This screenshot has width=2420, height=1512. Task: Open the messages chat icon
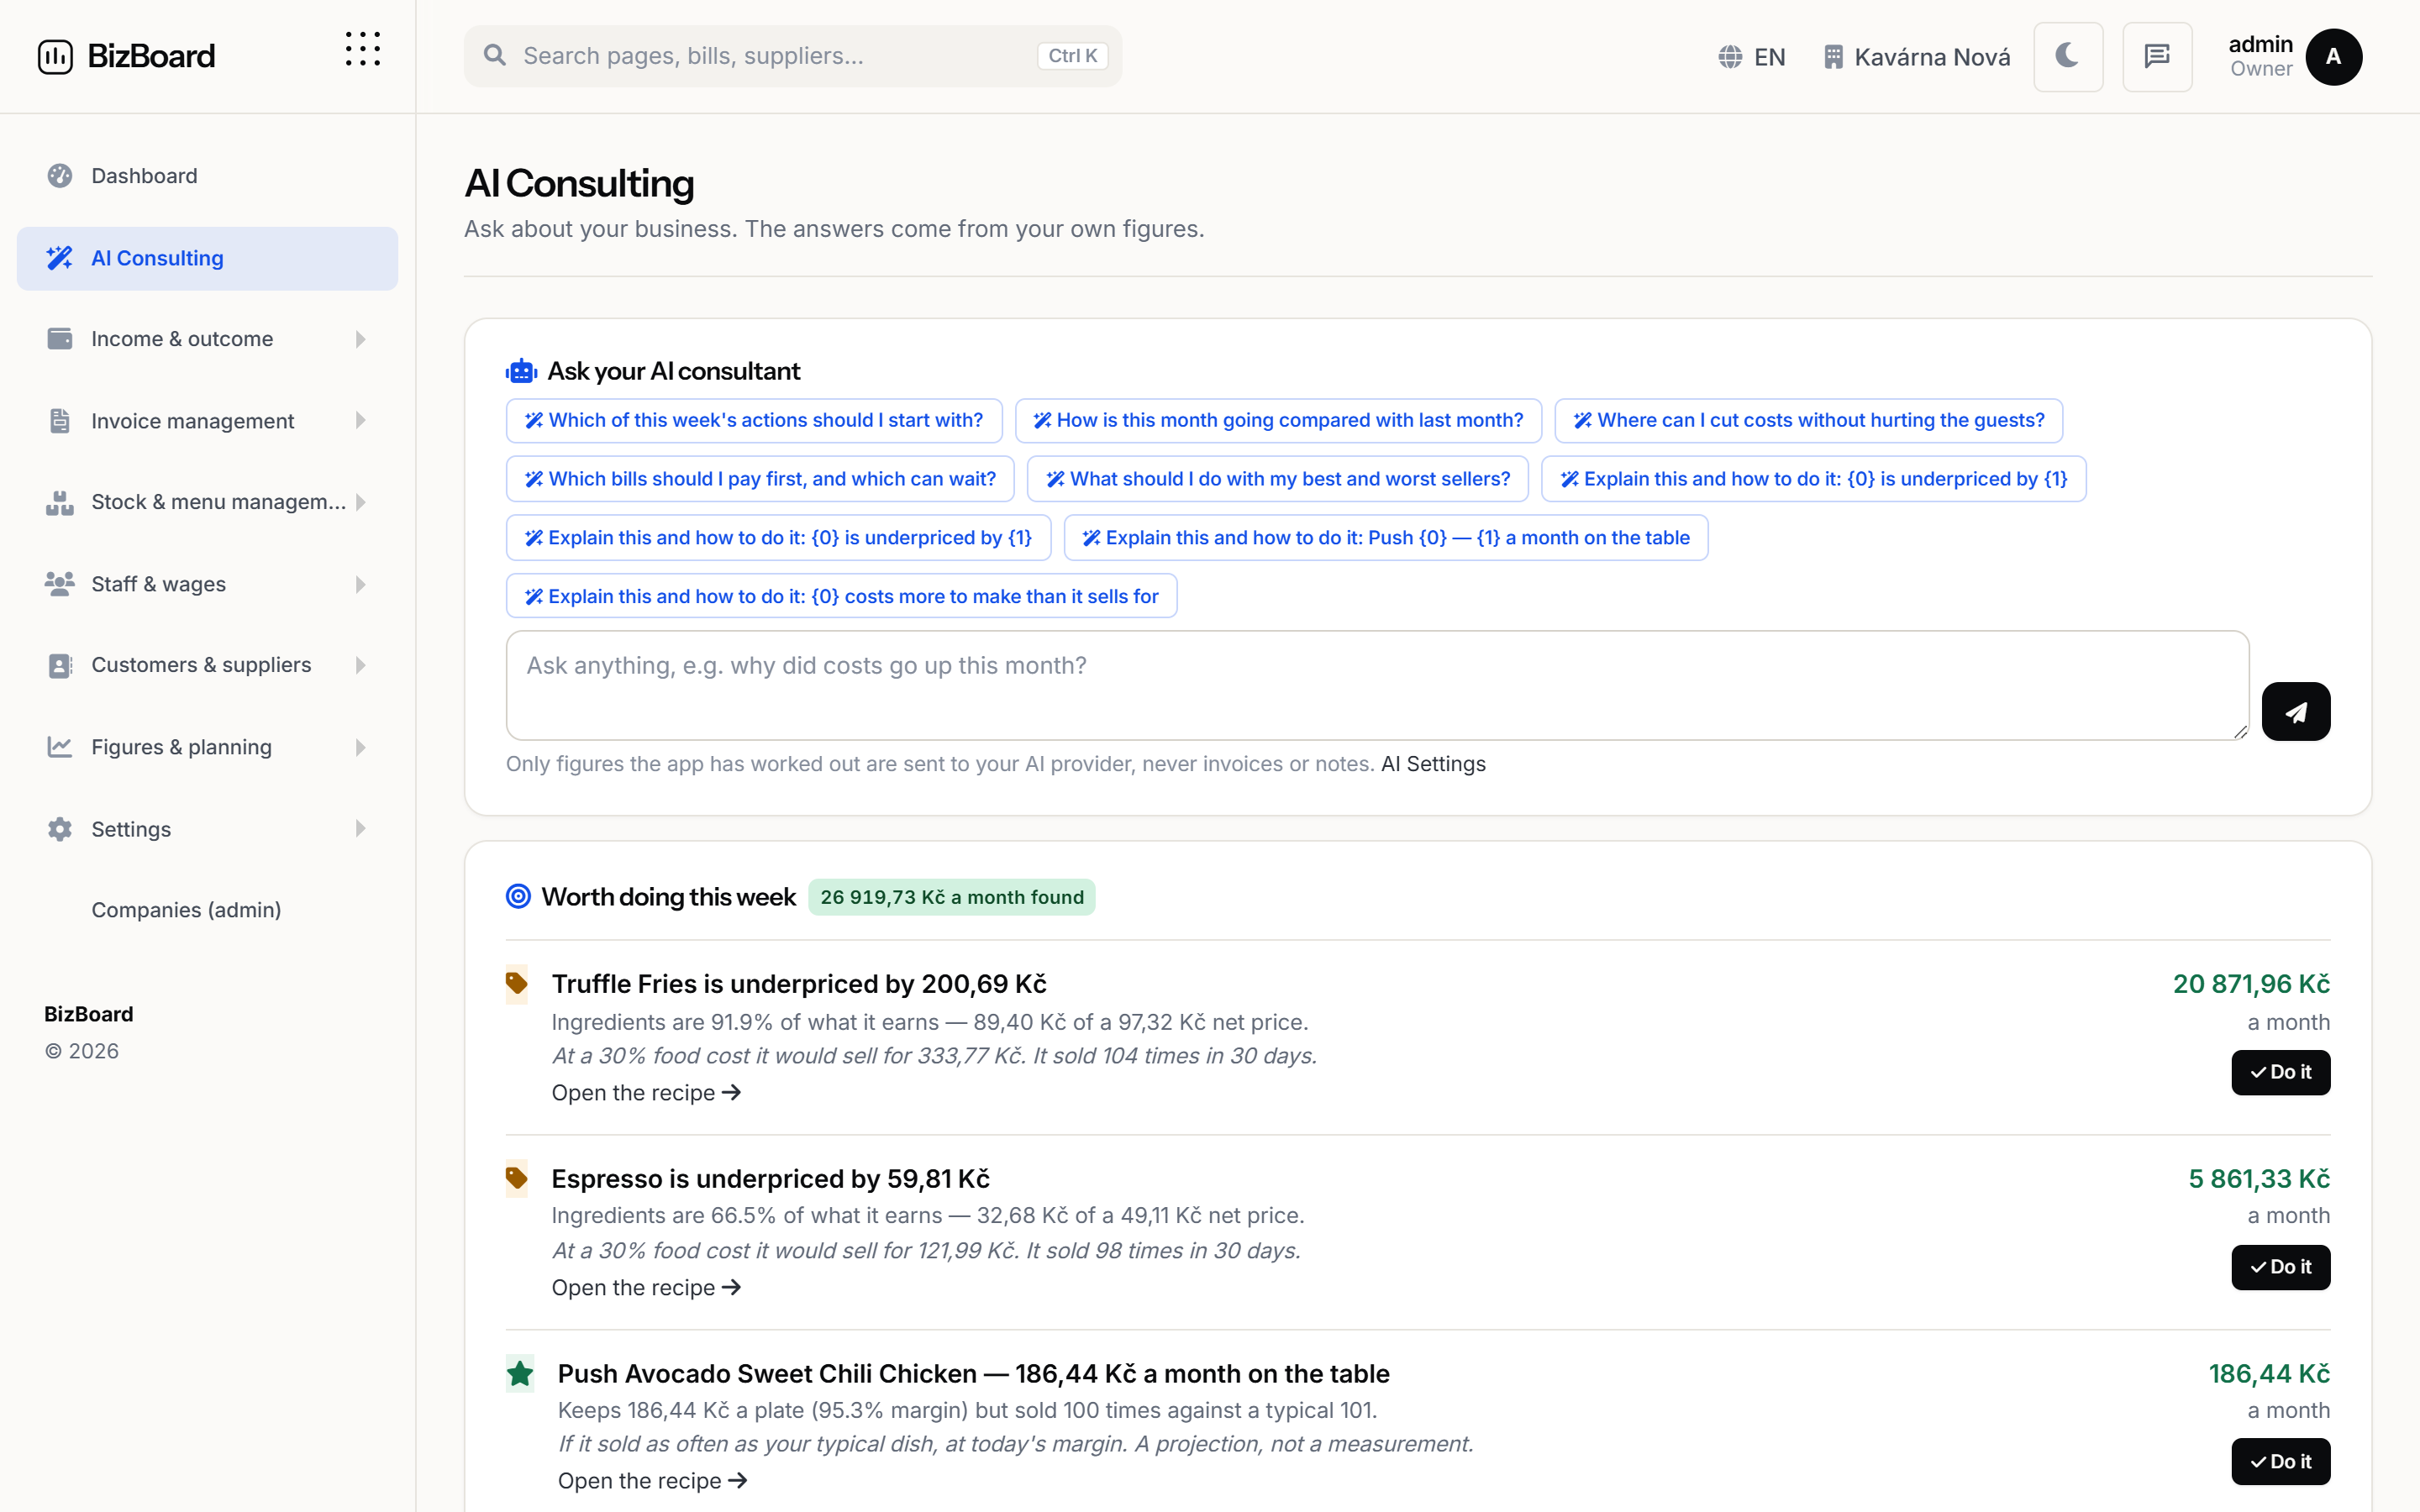click(2157, 57)
